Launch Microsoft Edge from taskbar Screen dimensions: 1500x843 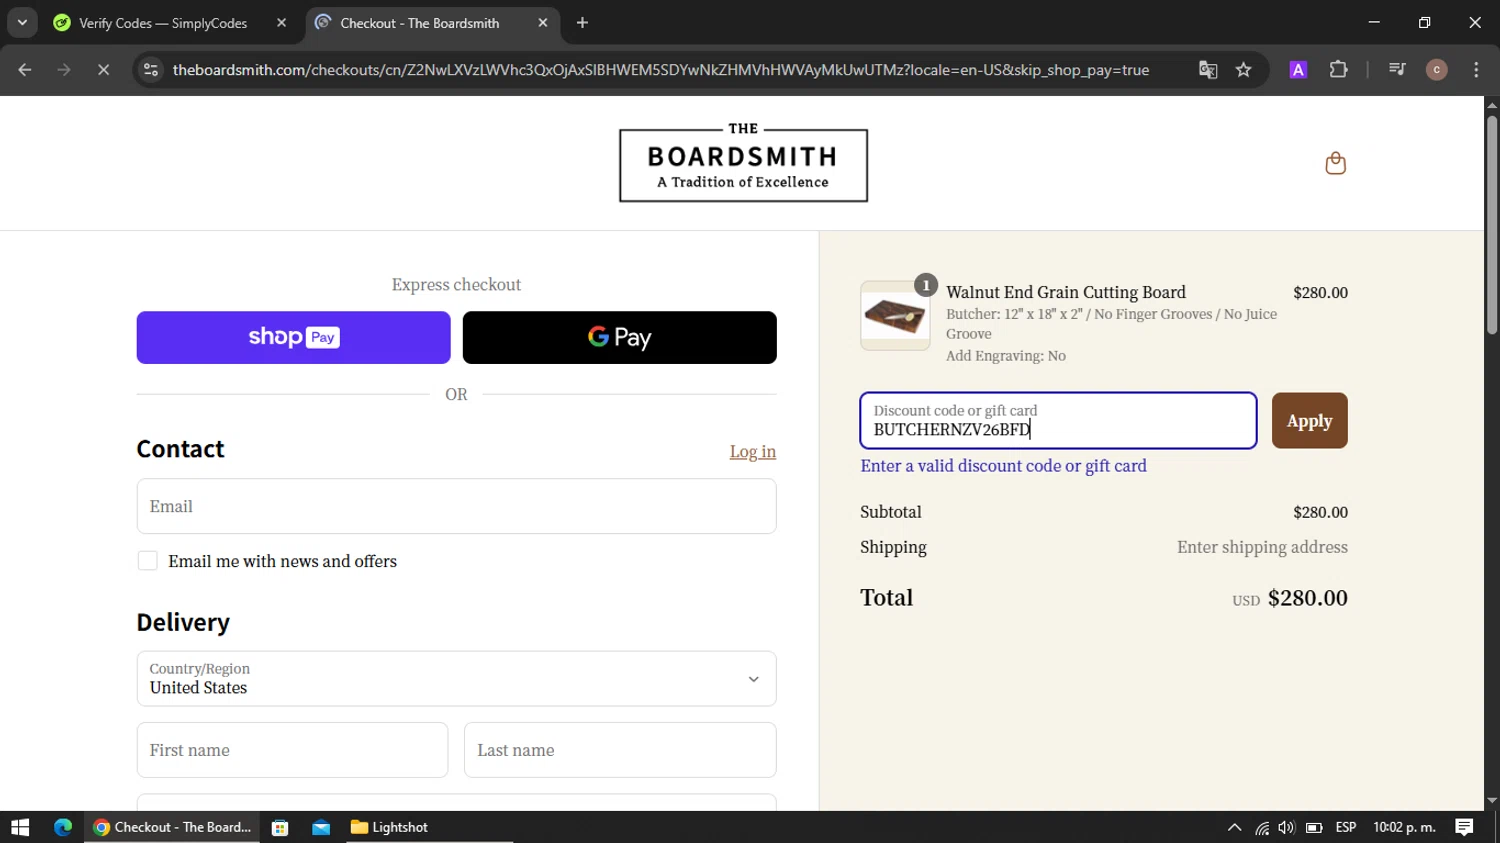(63, 827)
